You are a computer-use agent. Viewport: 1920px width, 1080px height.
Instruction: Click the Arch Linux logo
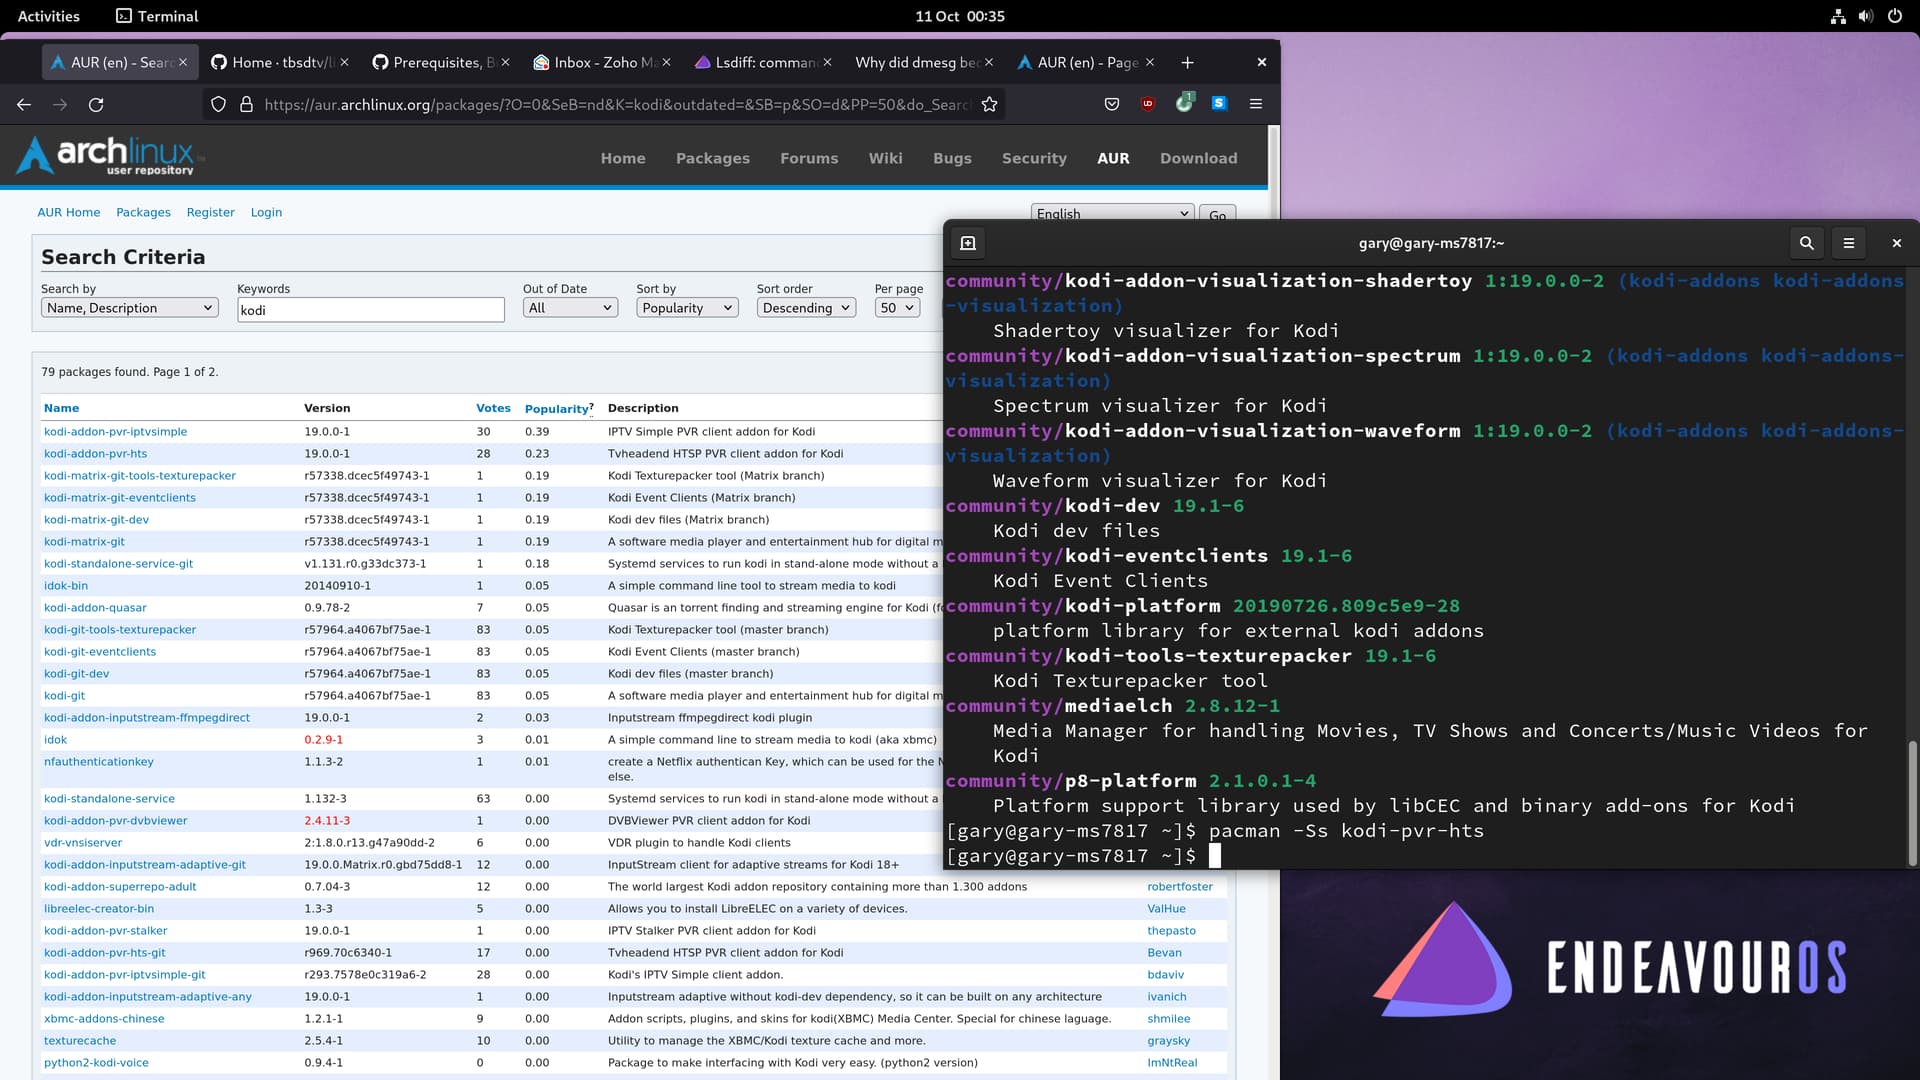[x=110, y=156]
